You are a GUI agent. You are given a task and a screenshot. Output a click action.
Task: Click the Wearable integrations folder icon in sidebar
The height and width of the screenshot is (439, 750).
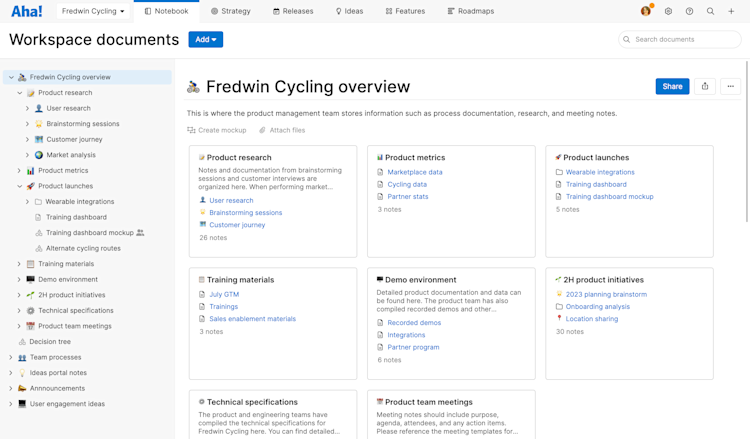click(38, 202)
